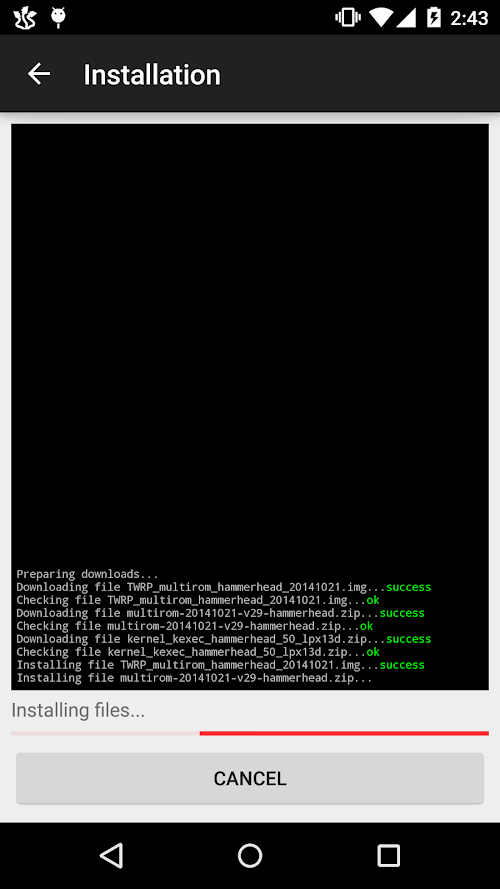Tap the back arrow beside Installation
The image size is (500, 889).
pos(39,74)
